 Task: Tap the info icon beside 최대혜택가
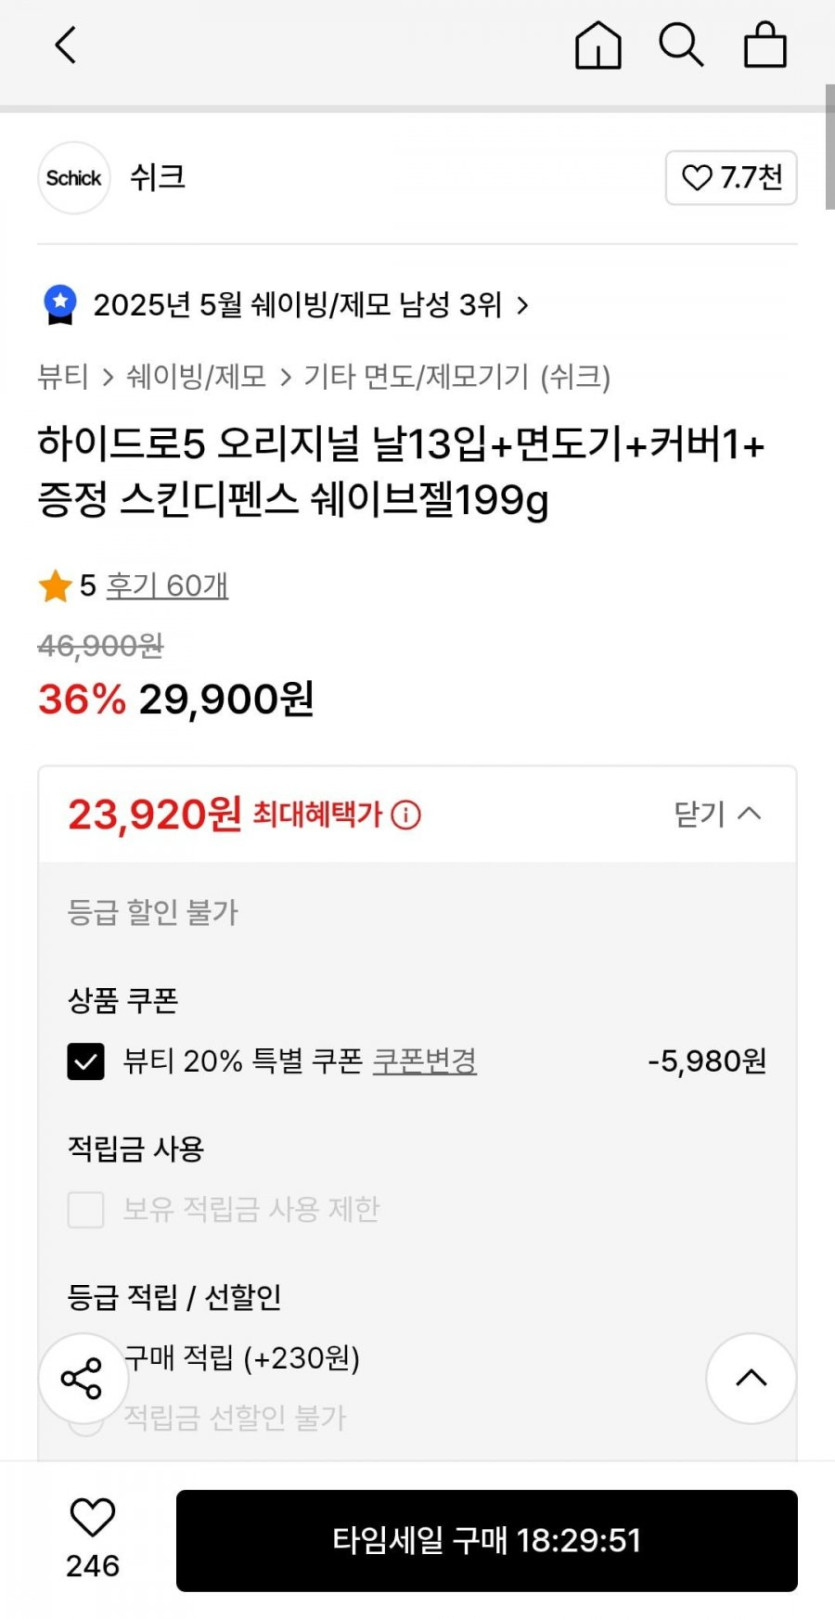click(406, 815)
